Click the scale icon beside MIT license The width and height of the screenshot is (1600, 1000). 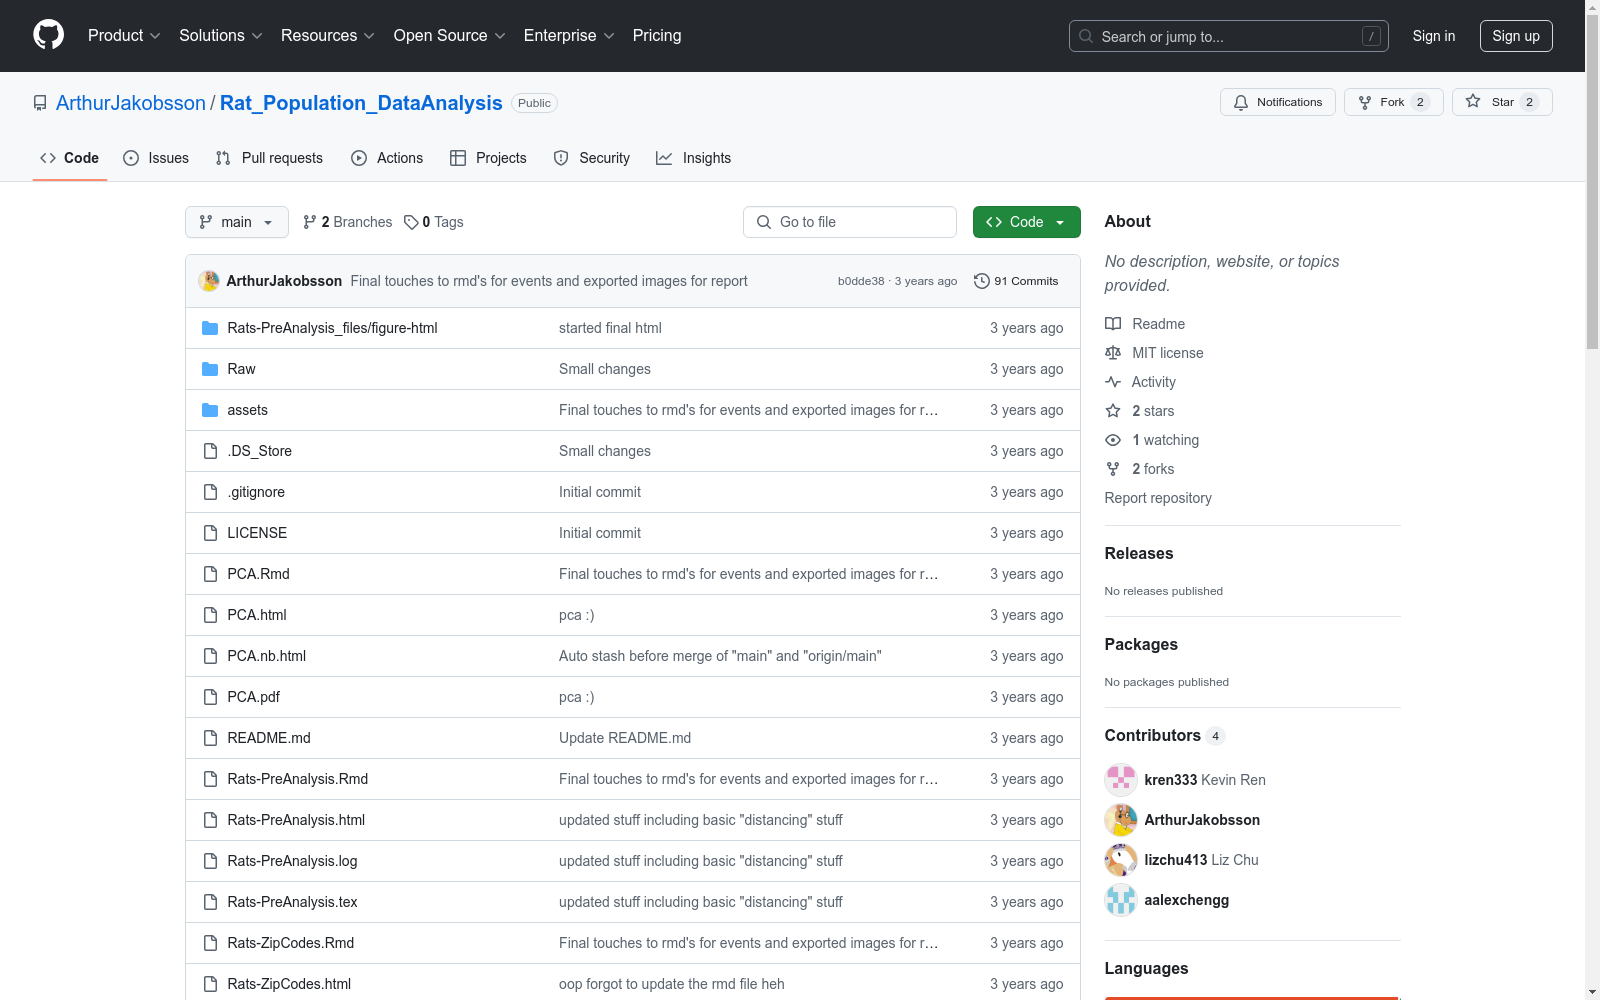[1113, 353]
